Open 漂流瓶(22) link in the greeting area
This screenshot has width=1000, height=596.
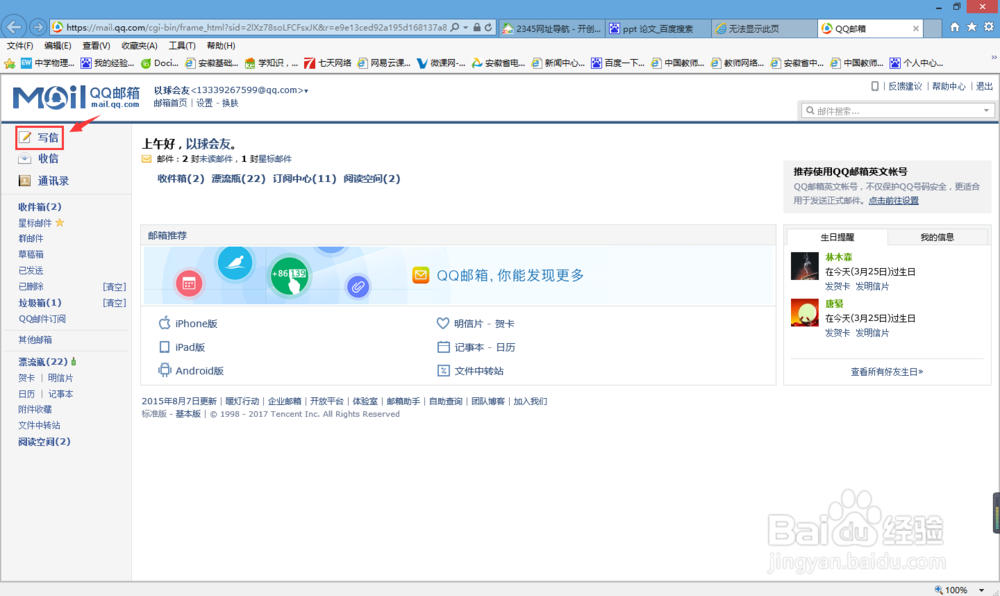tap(239, 178)
